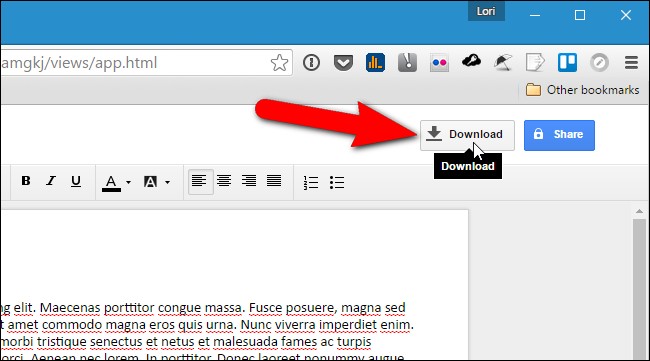
Task: Open the blue bar chart extension
Action: tap(375, 63)
